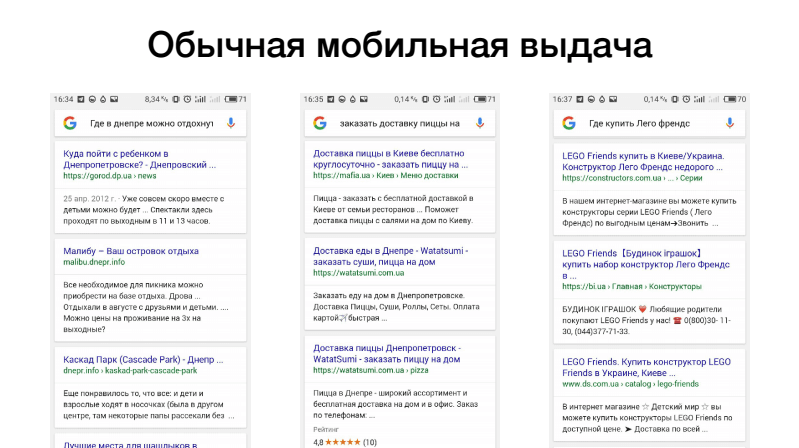Tap the vibrate mode icon in the 16:34 status bar

tap(176, 99)
